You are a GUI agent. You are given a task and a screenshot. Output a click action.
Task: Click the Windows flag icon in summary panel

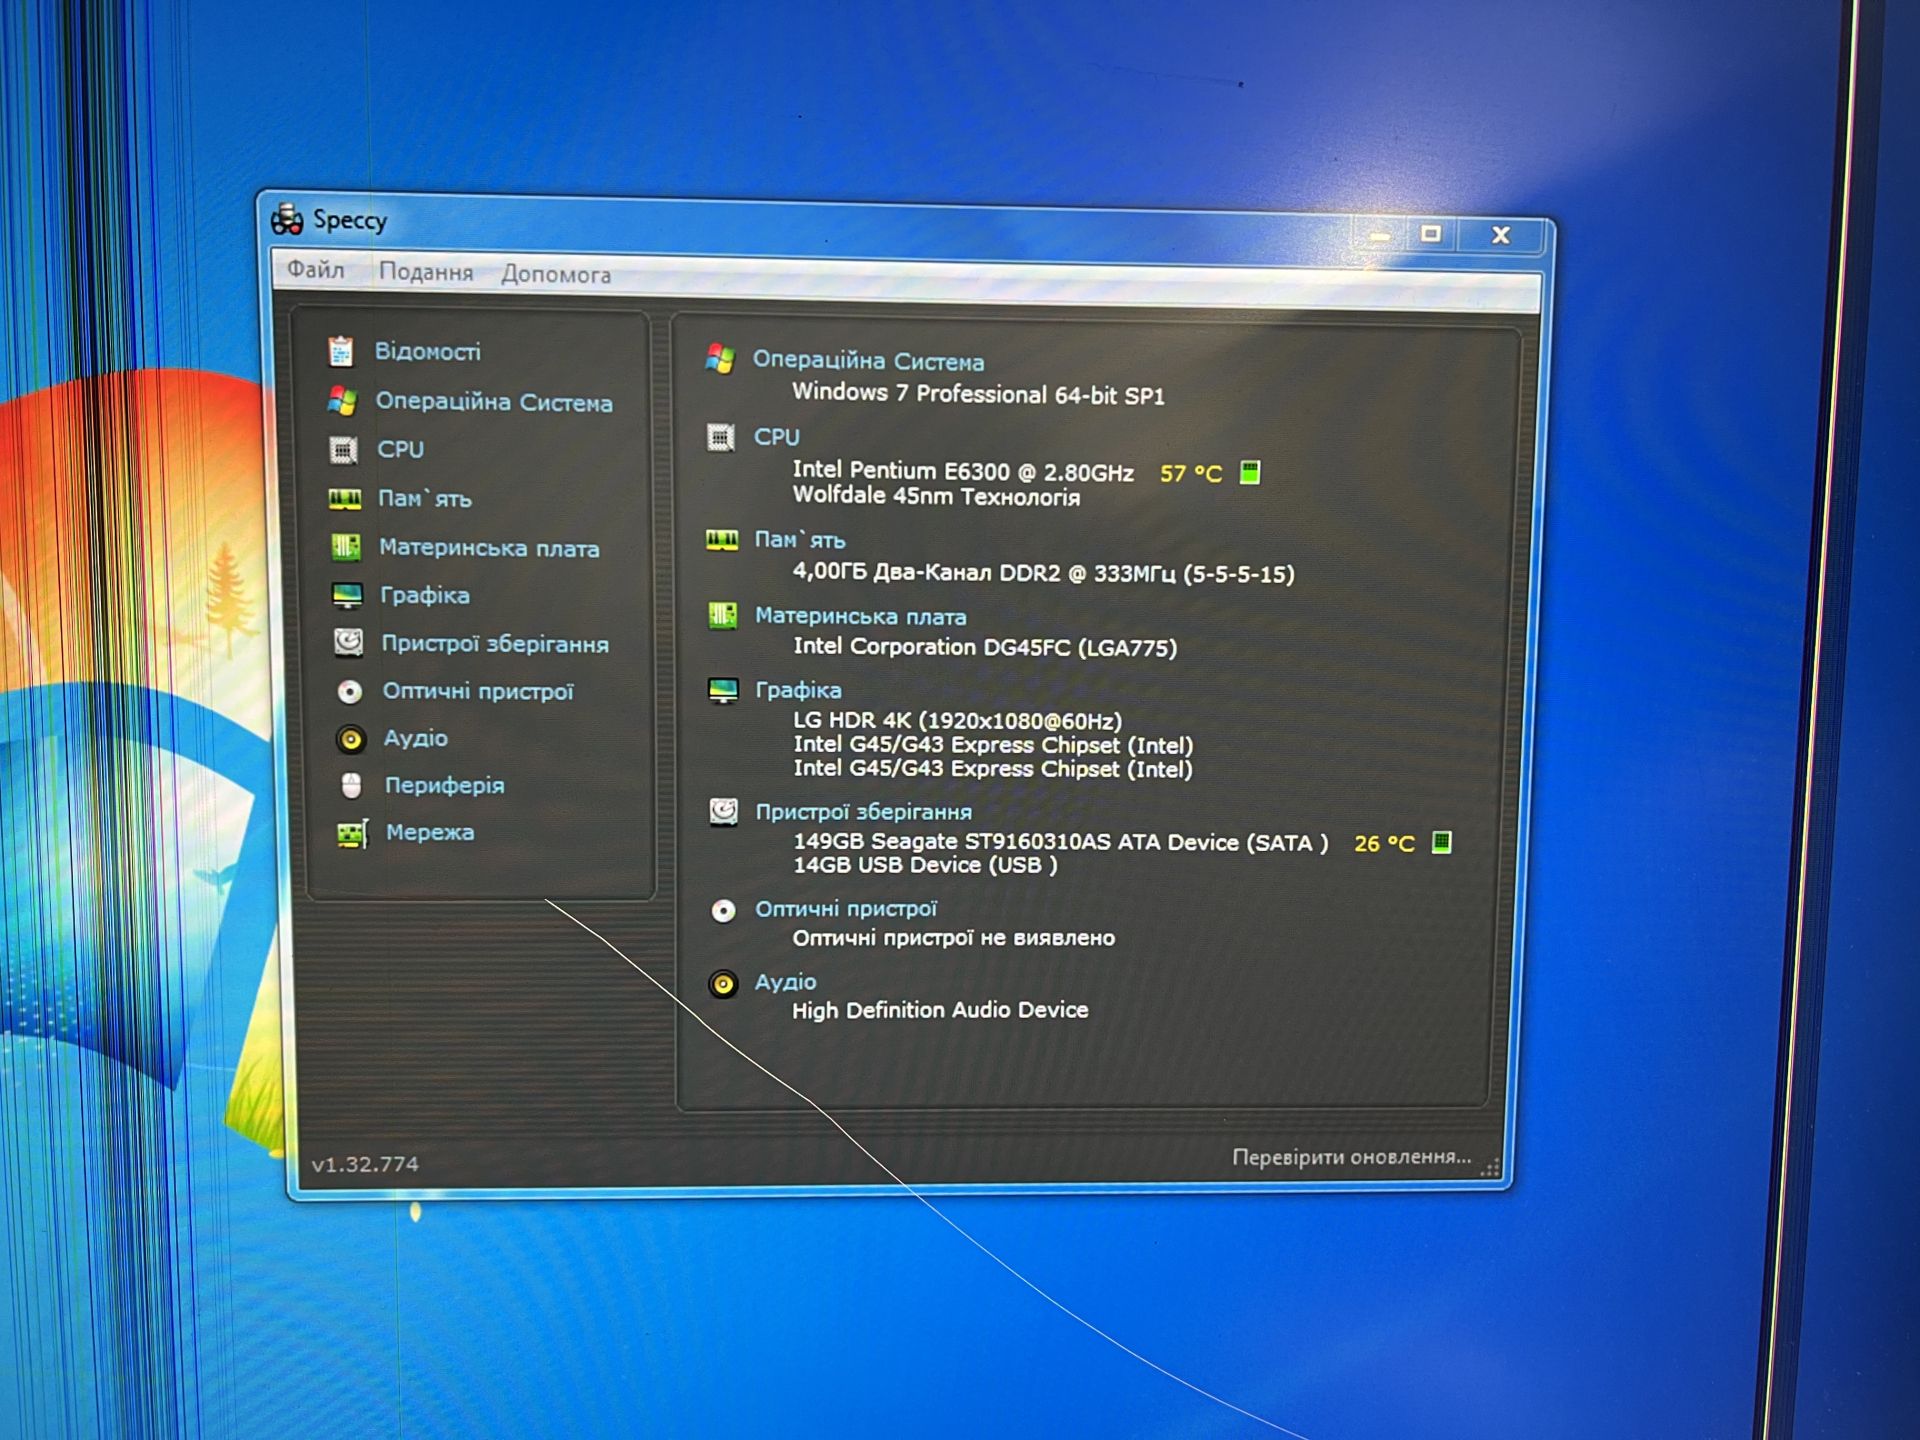pos(720,359)
